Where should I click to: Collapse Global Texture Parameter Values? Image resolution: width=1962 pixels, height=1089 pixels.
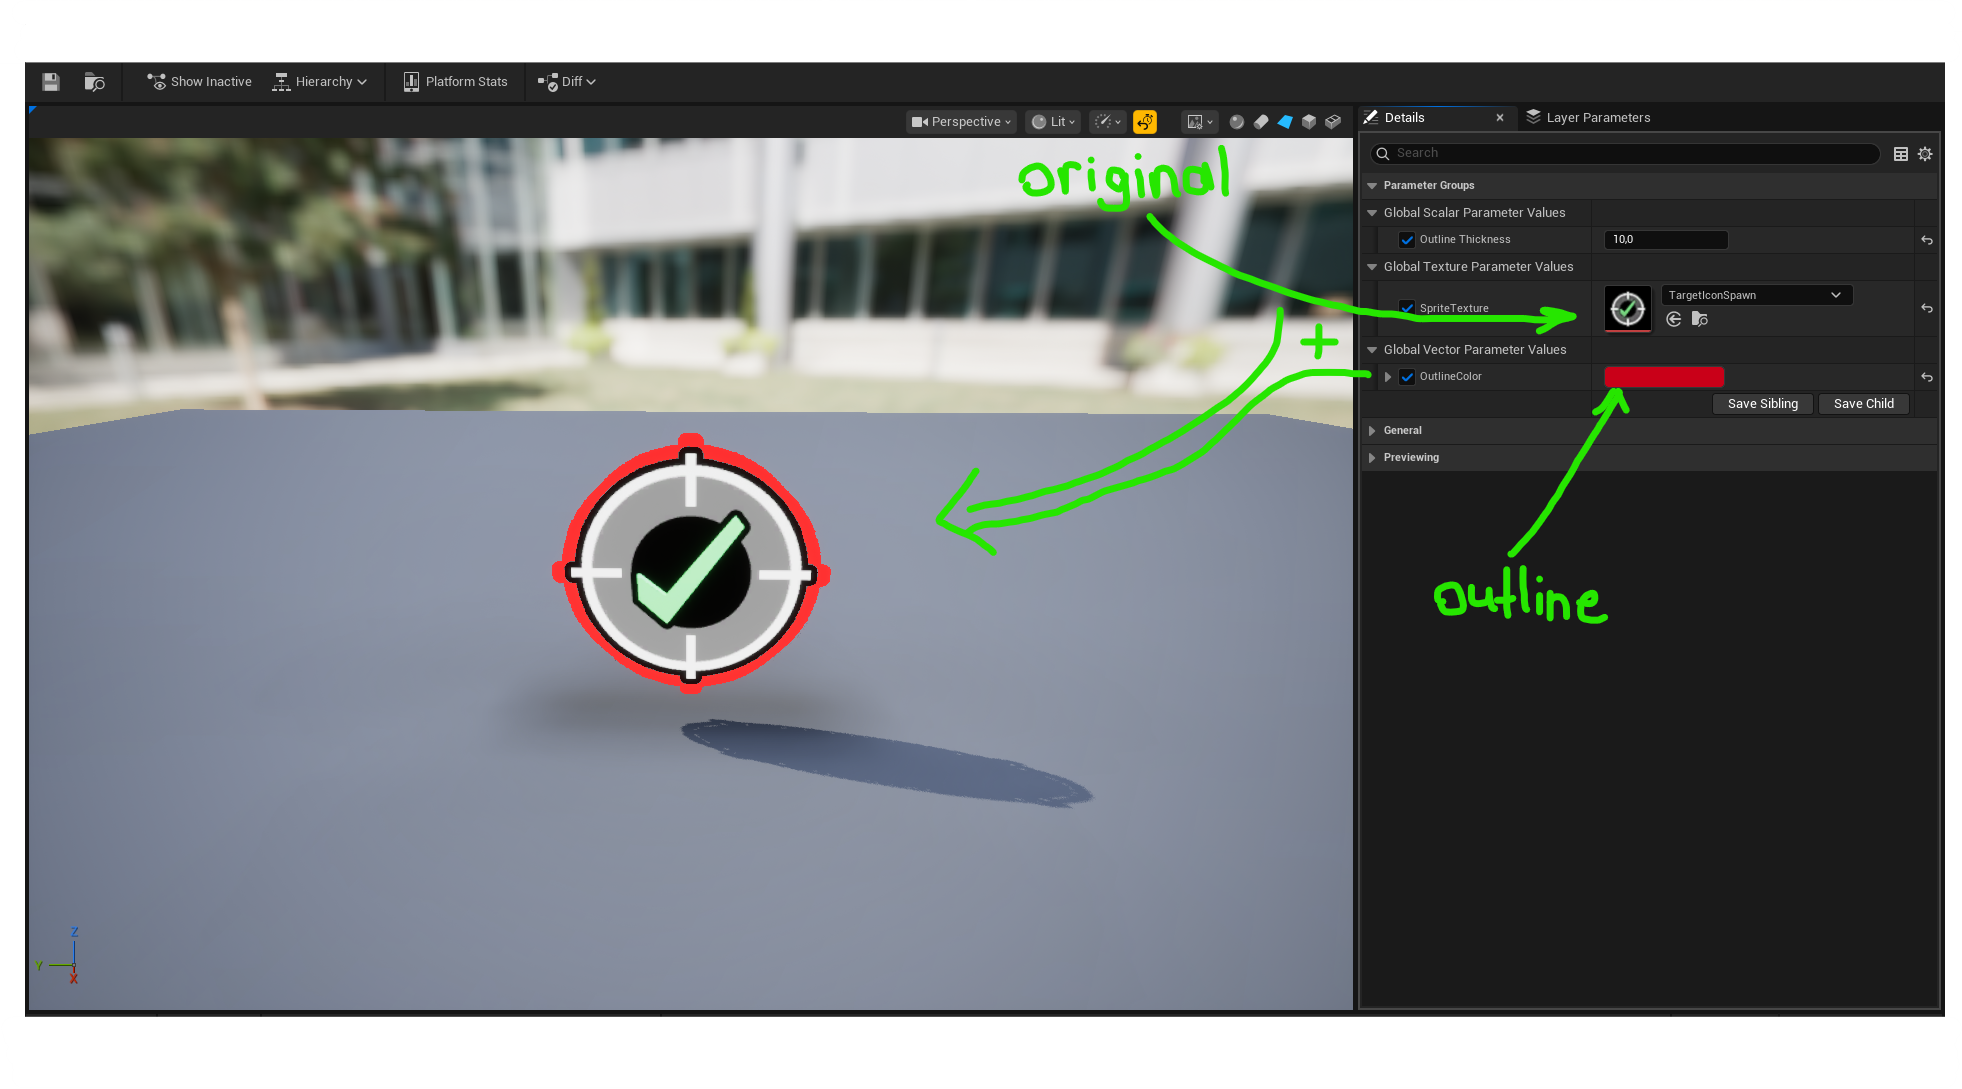[1373, 267]
